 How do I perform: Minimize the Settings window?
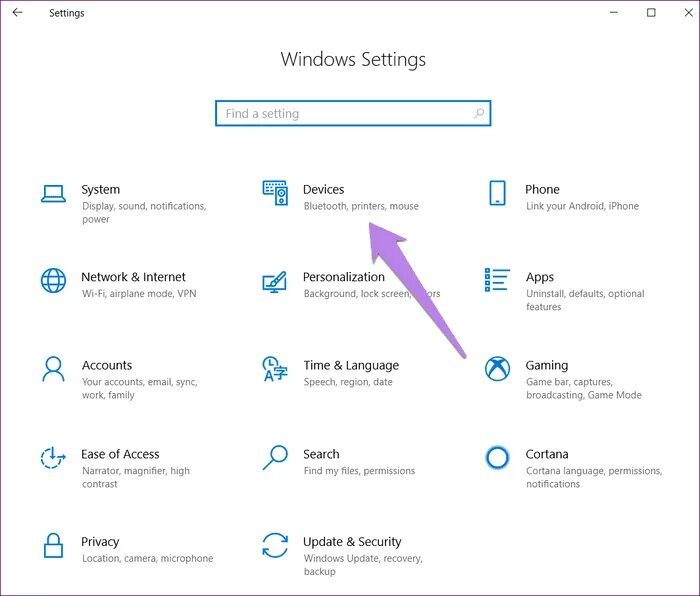614,13
